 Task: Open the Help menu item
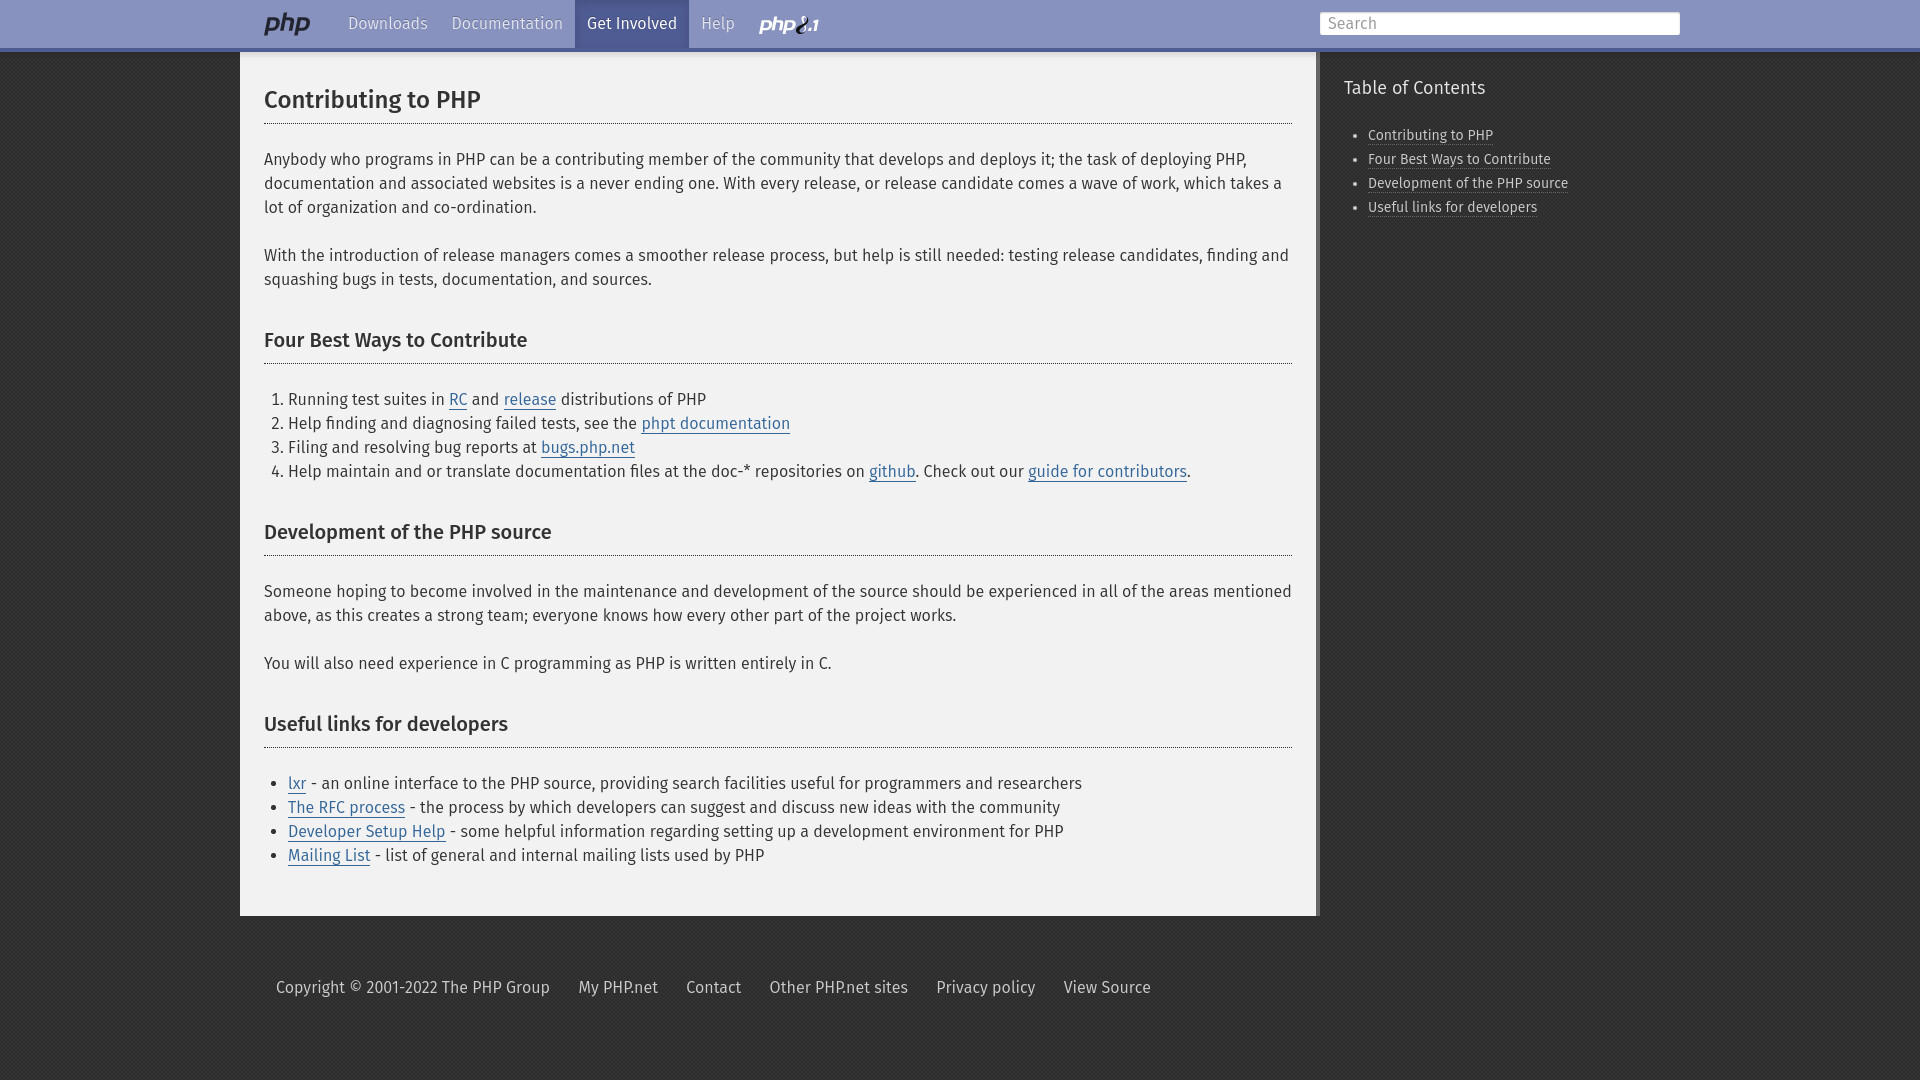click(x=718, y=24)
